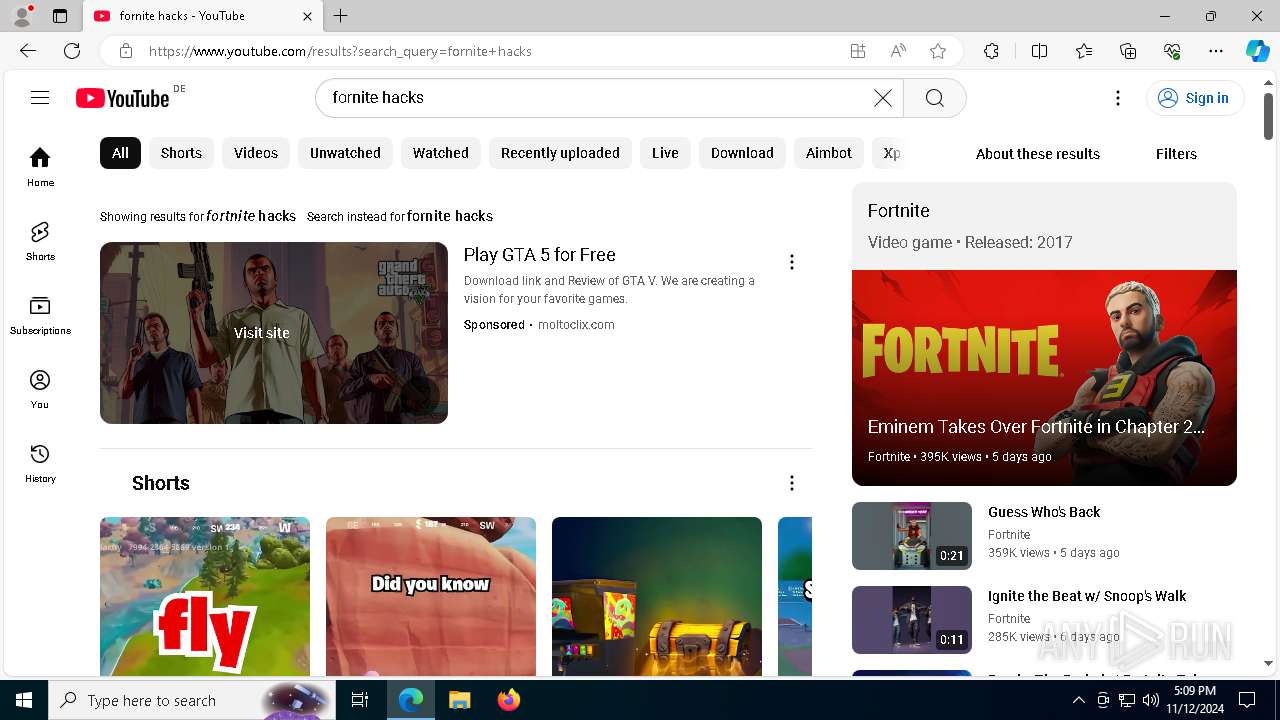
Task: Open Ignite the Beat w/ Snoop's Walk video
Action: coord(1087,596)
